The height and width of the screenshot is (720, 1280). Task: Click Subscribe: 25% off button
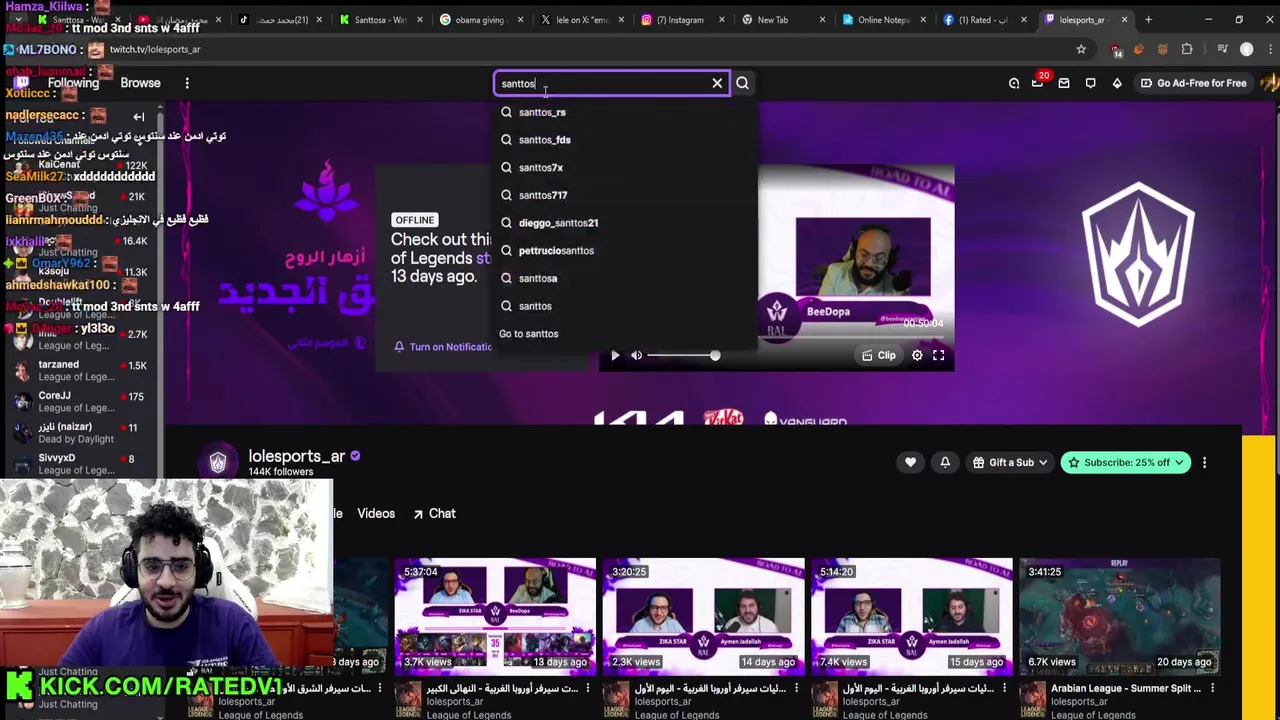click(x=1126, y=462)
